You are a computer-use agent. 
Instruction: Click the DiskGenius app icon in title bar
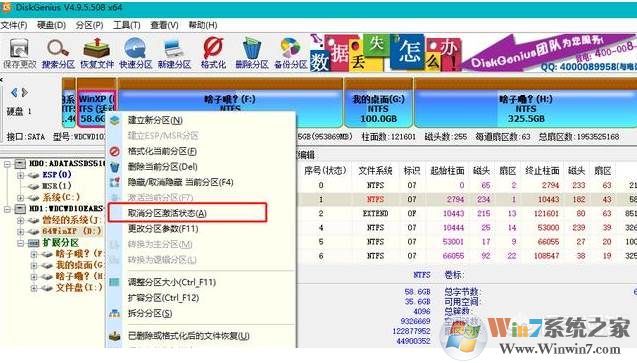point(6,7)
